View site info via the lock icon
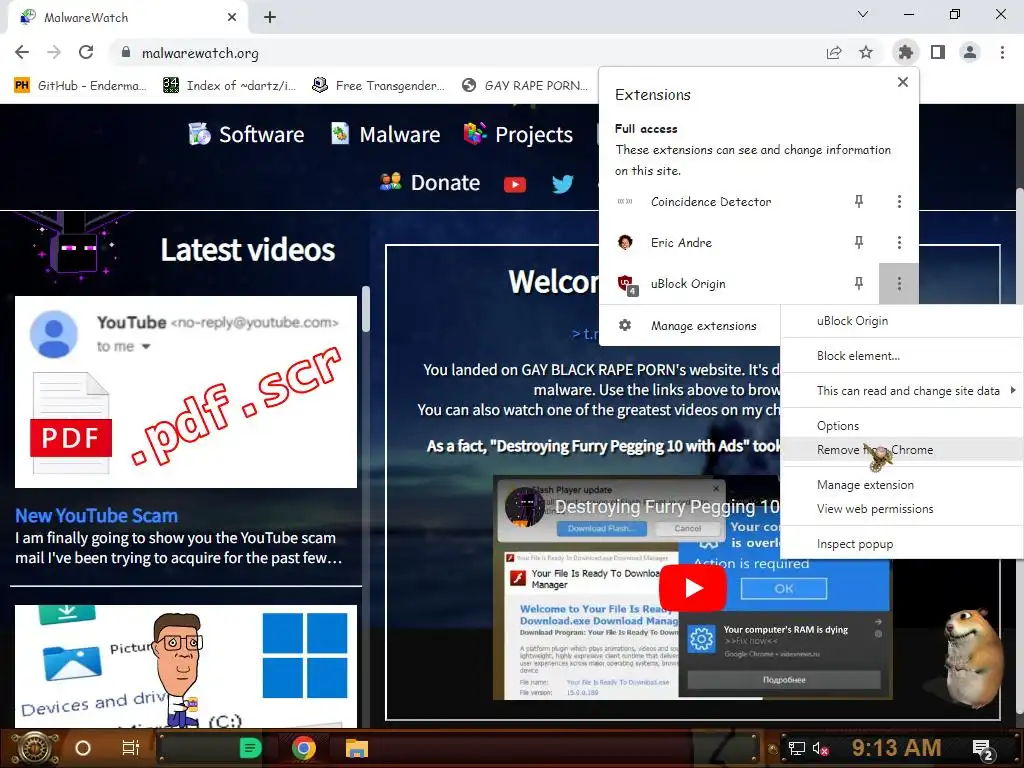Image resolution: width=1024 pixels, height=768 pixels. [126, 52]
